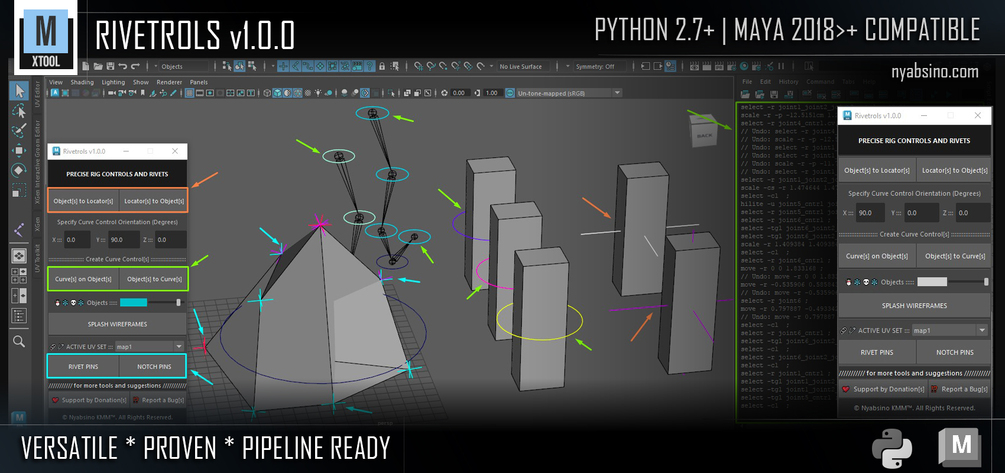This screenshot has height=473, width=1005.
Task: Open the Shading menu in viewport
Action: [x=81, y=82]
